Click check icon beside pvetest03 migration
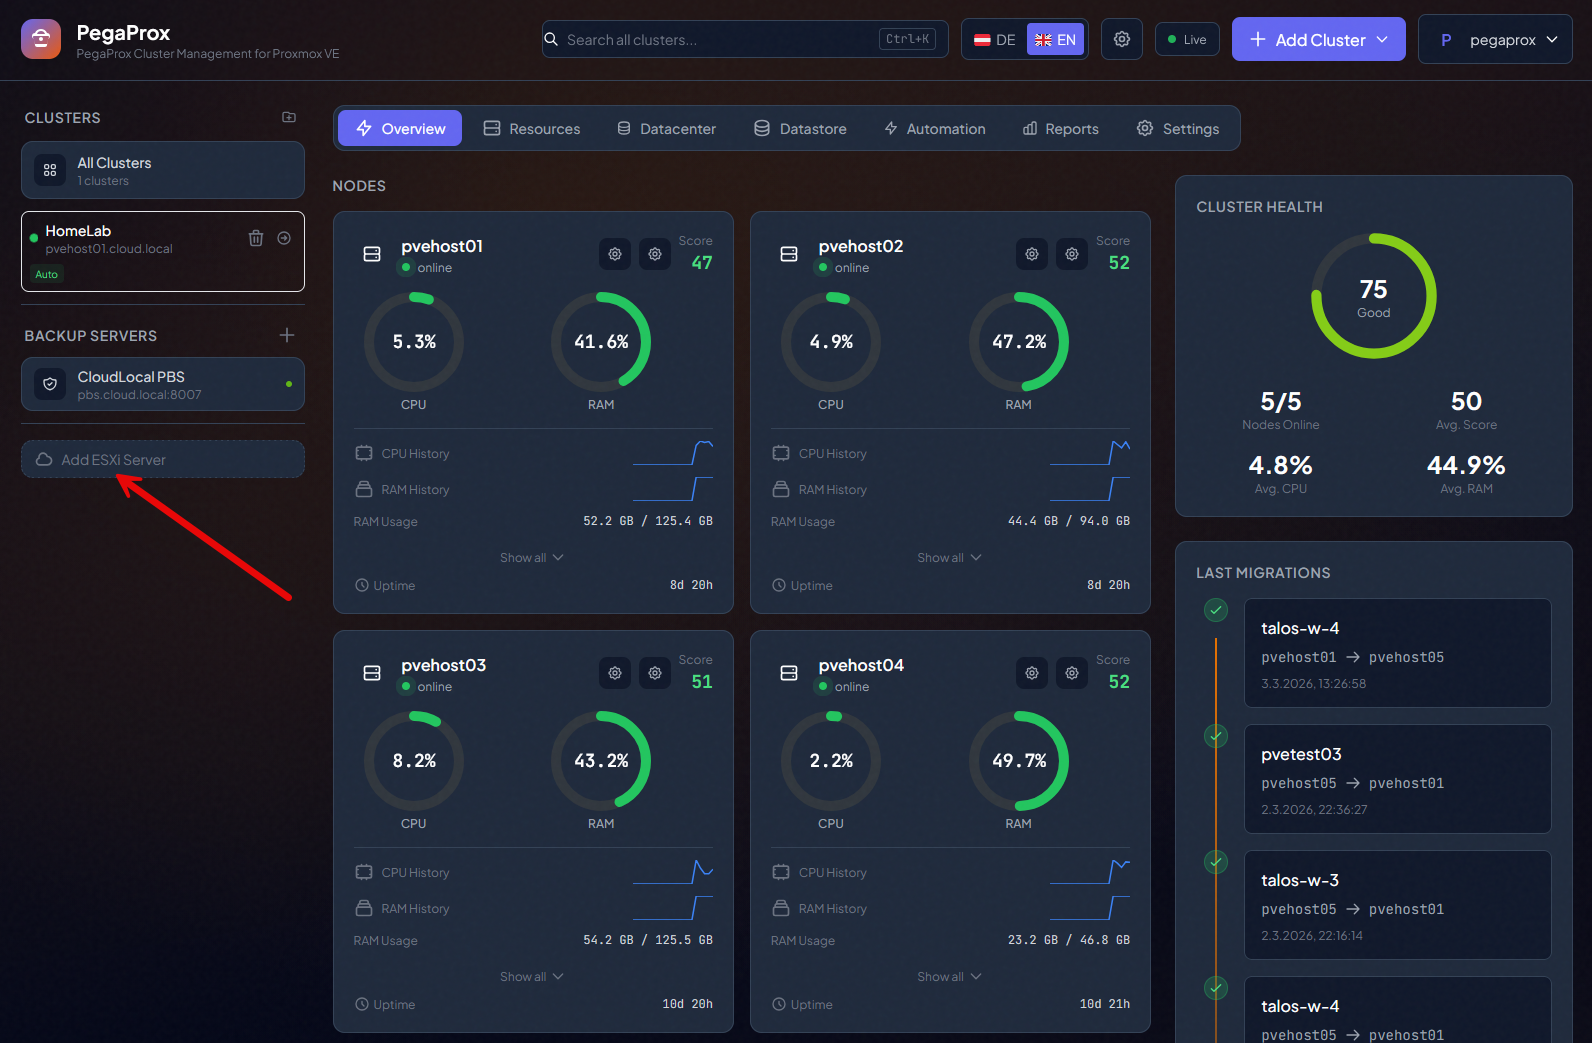1592x1043 pixels. pyautogui.click(x=1216, y=736)
